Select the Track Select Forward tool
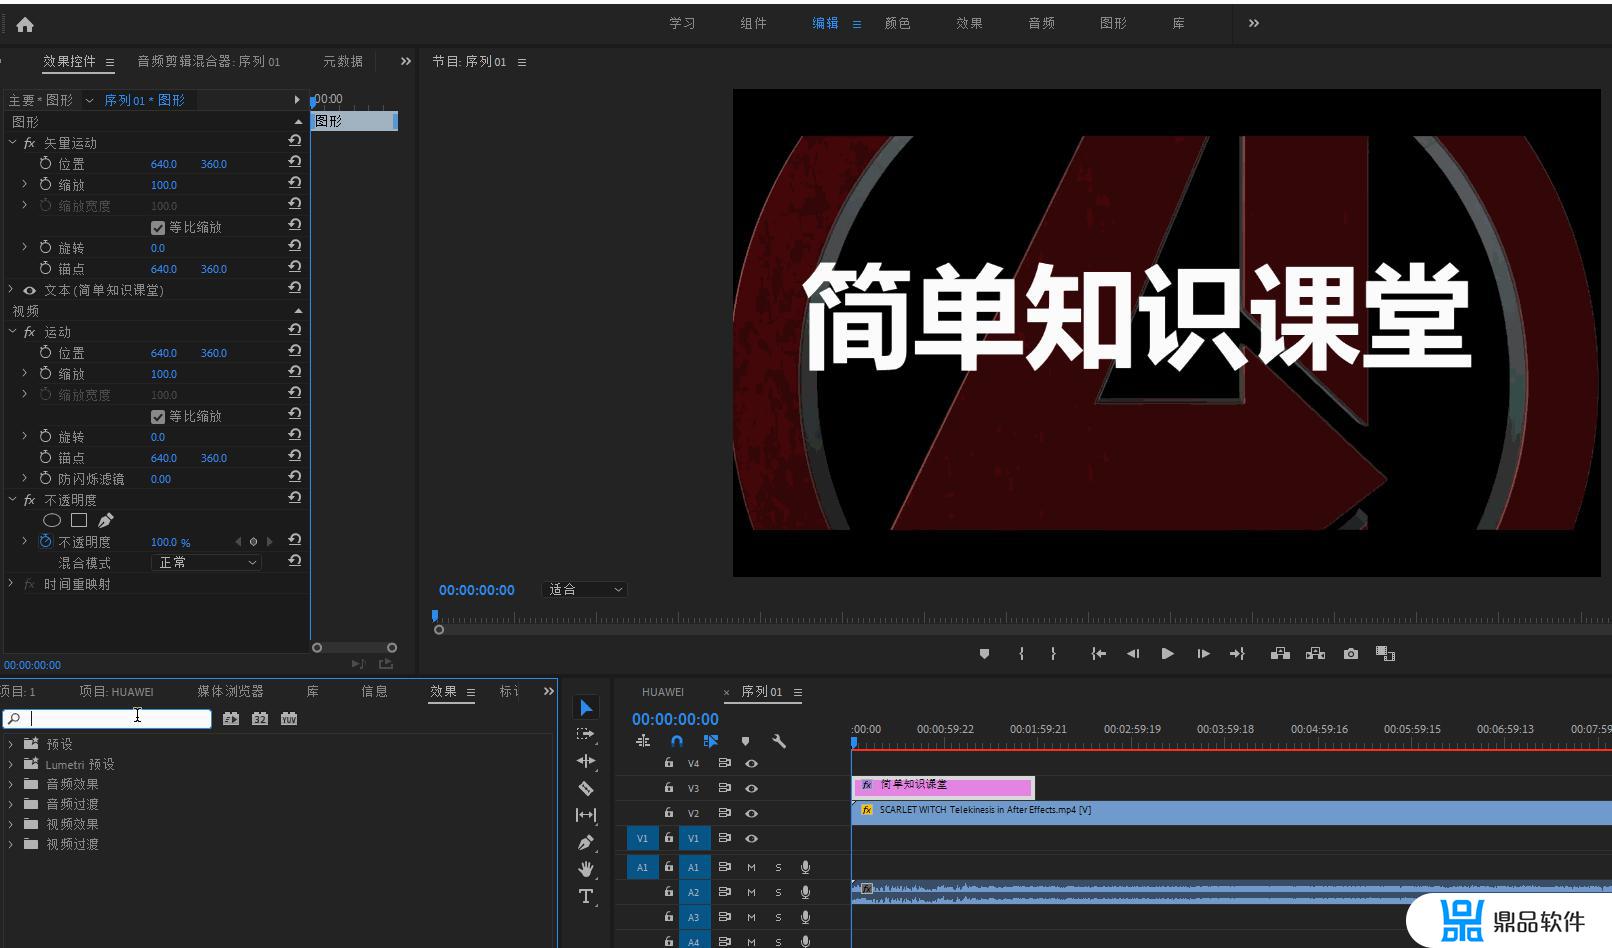Image resolution: width=1612 pixels, height=948 pixels. click(586, 734)
